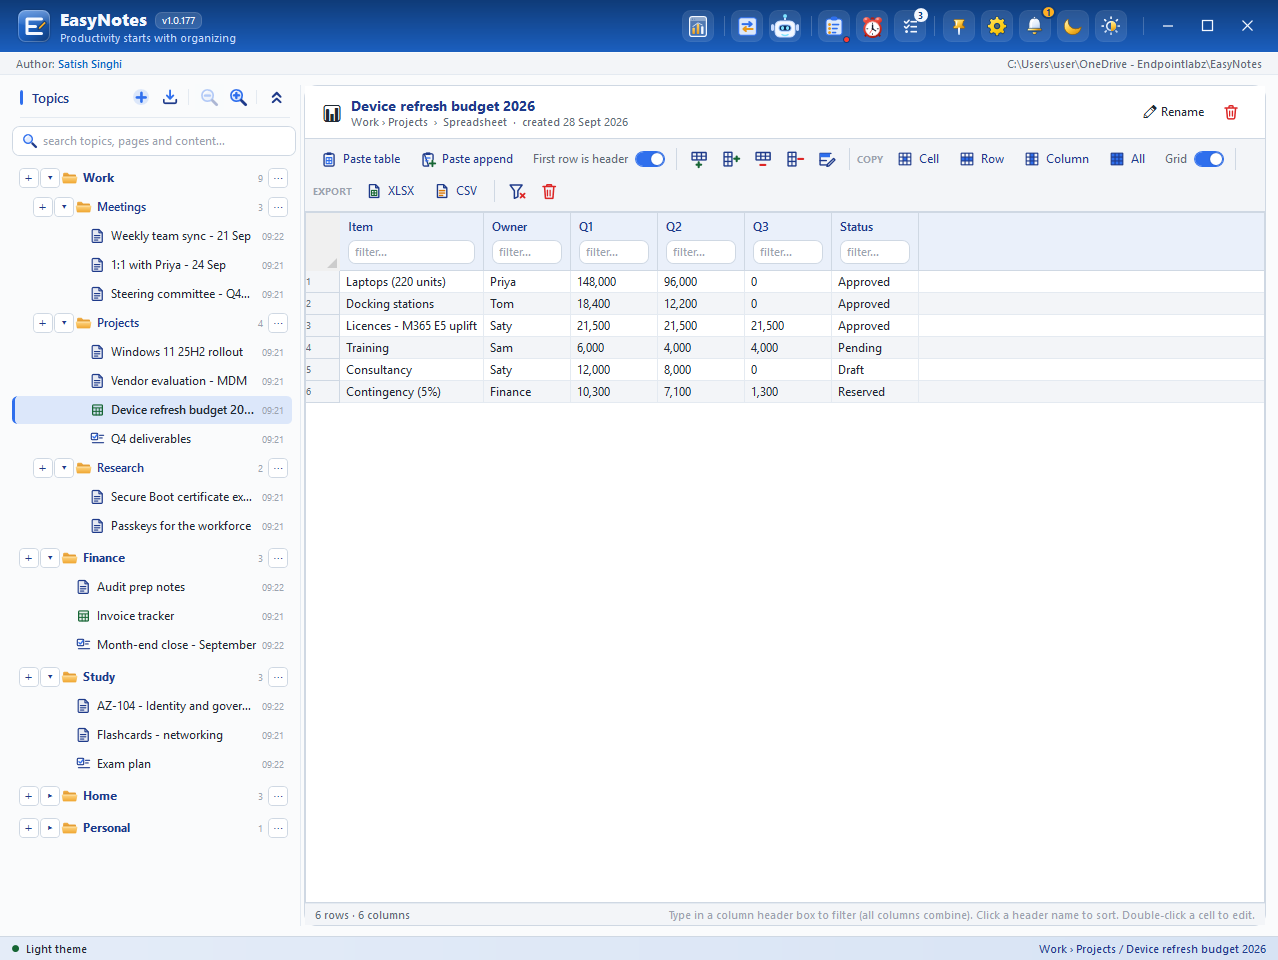Delete page via top-right red trash icon

[x=1231, y=112]
